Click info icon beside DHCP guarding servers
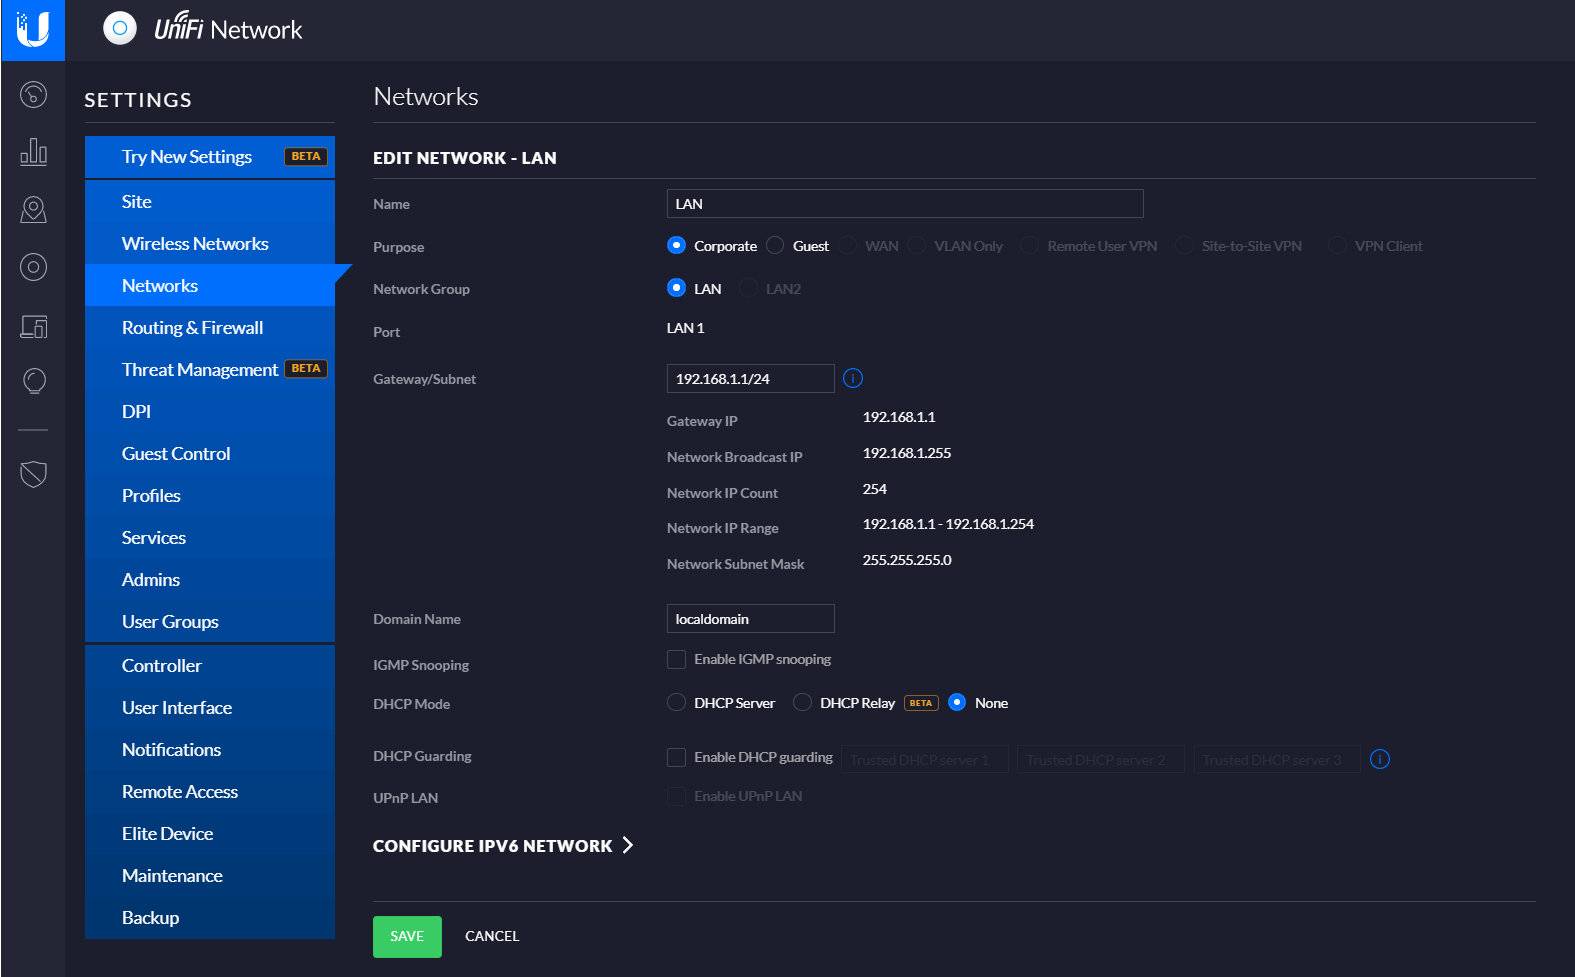 coord(1380,759)
